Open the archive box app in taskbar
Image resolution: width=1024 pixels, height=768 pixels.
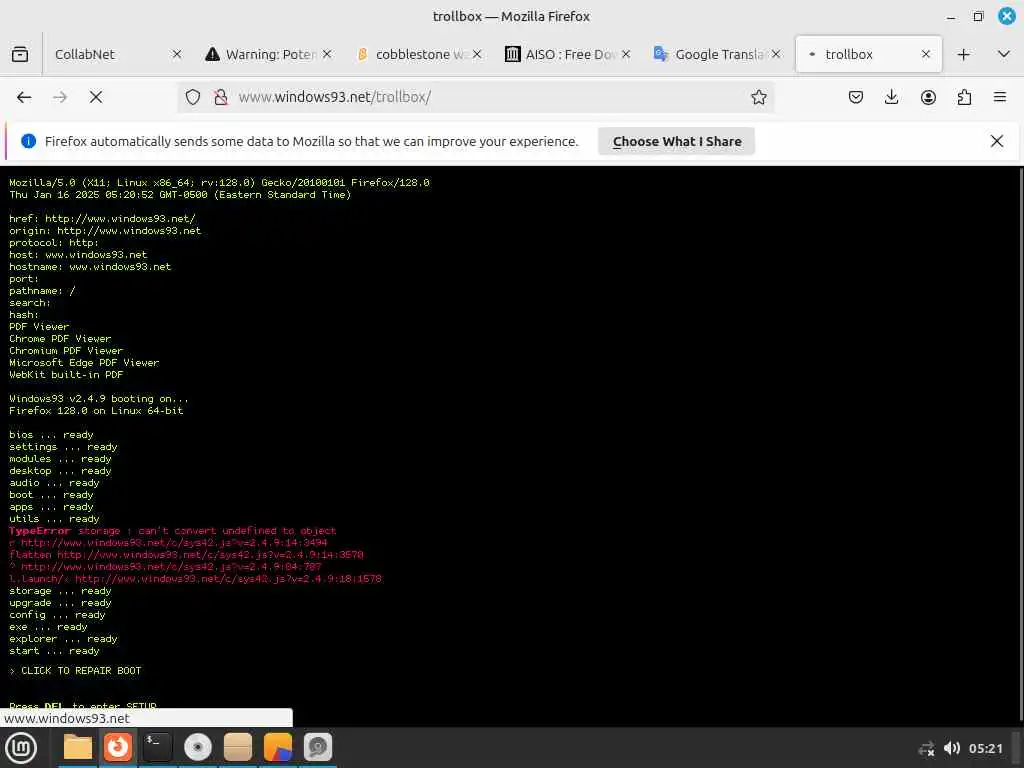238,747
